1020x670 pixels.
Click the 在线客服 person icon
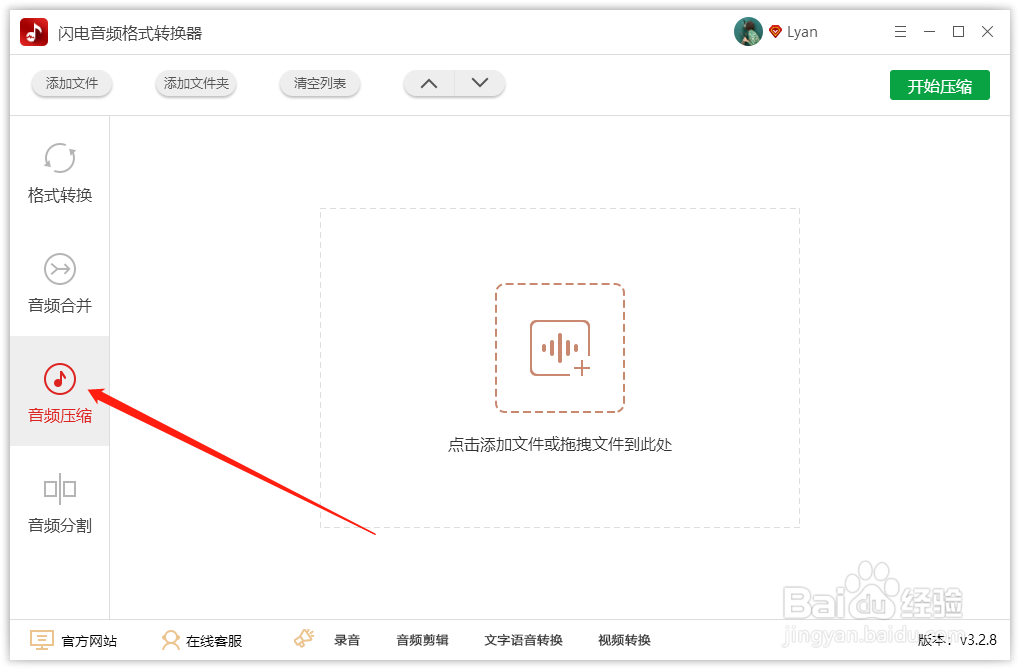coord(170,640)
